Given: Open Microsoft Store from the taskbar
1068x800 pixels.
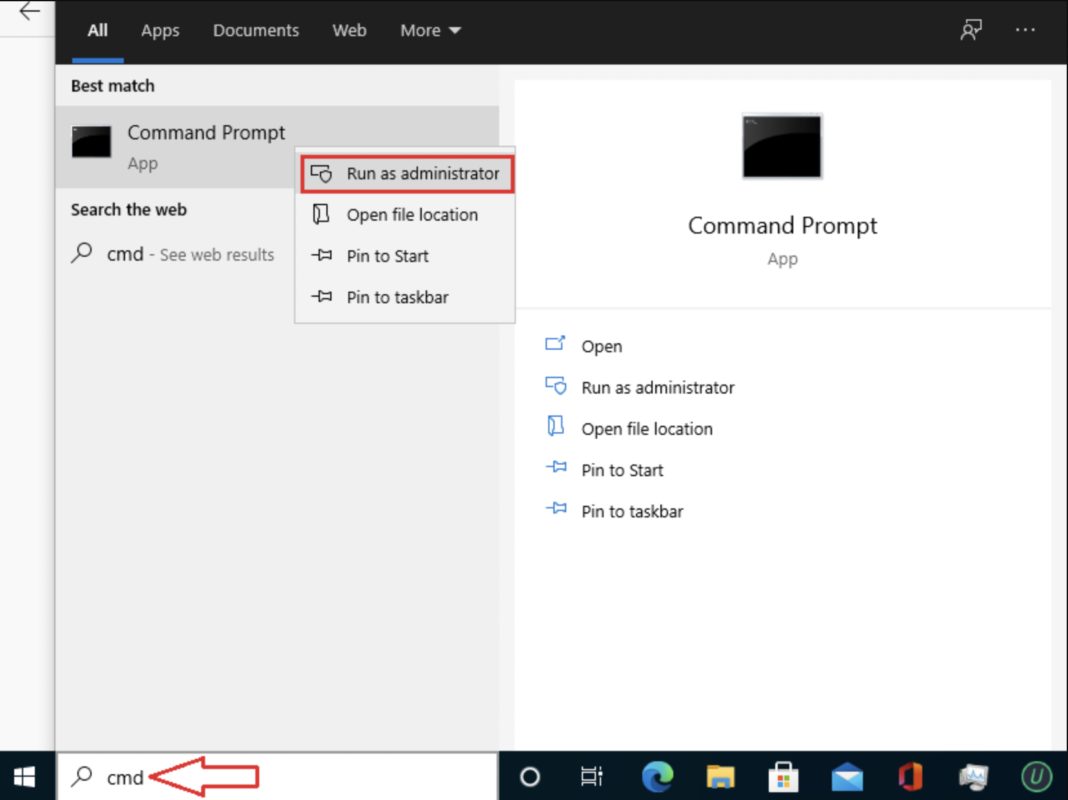Looking at the screenshot, I should (x=783, y=776).
